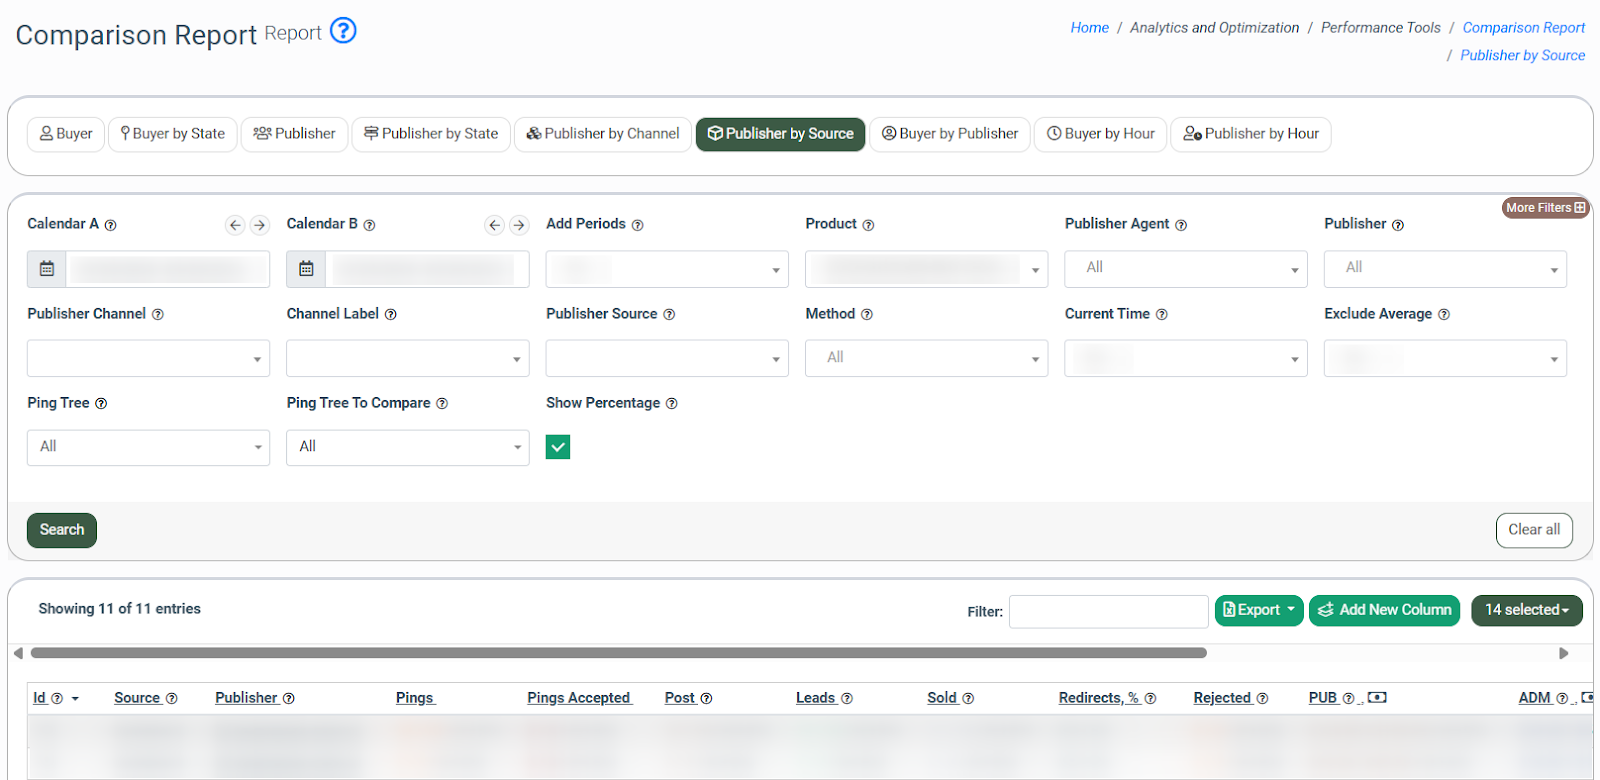The width and height of the screenshot is (1600, 780).
Task: Click Calendar A previous period arrow
Action: [x=235, y=225]
